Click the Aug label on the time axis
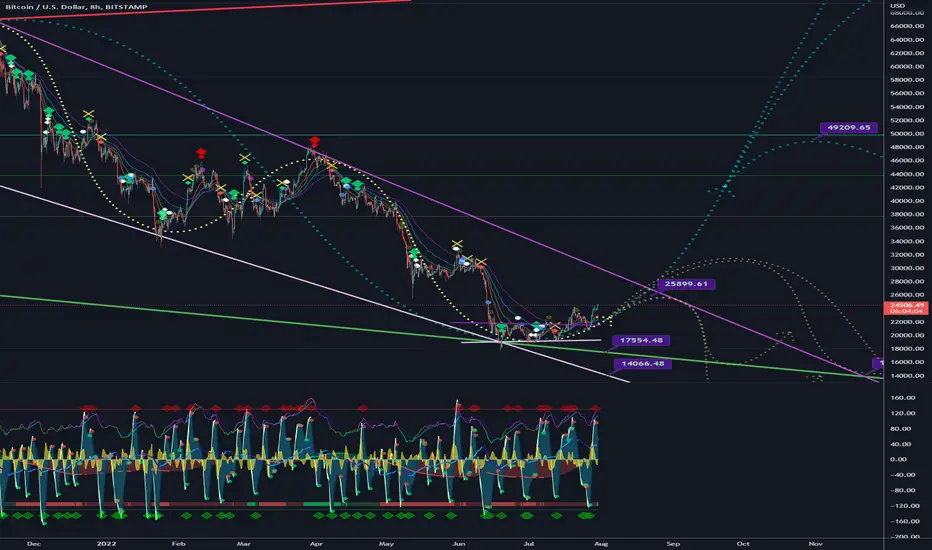 click(x=601, y=543)
